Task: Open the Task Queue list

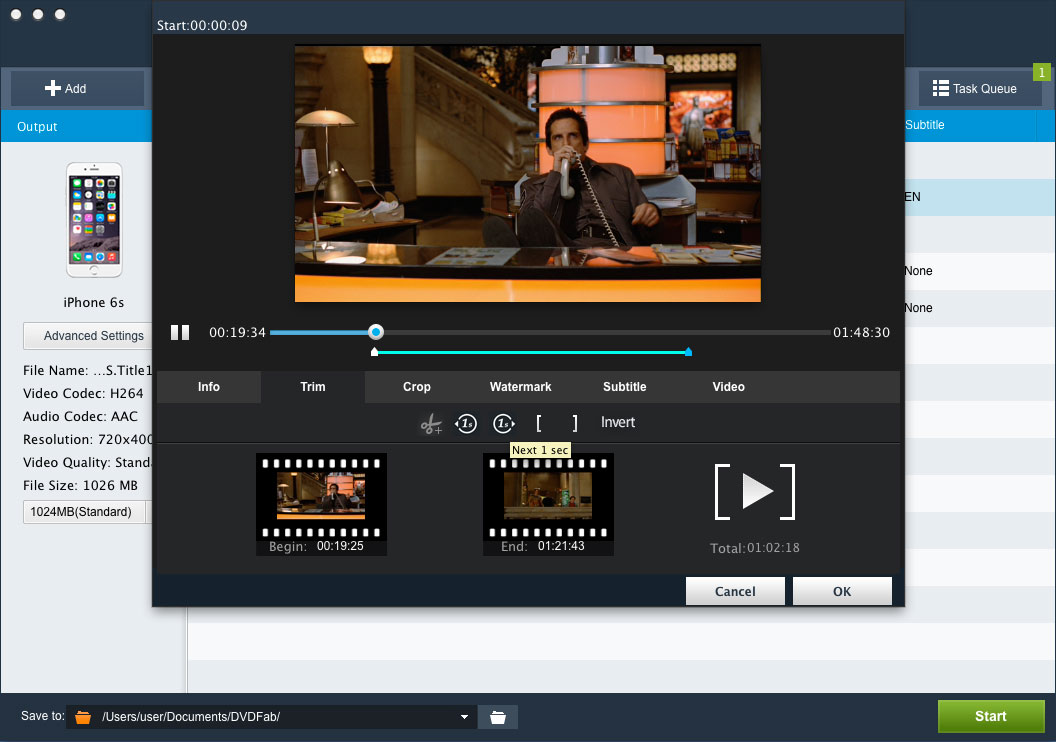Action: (980, 88)
